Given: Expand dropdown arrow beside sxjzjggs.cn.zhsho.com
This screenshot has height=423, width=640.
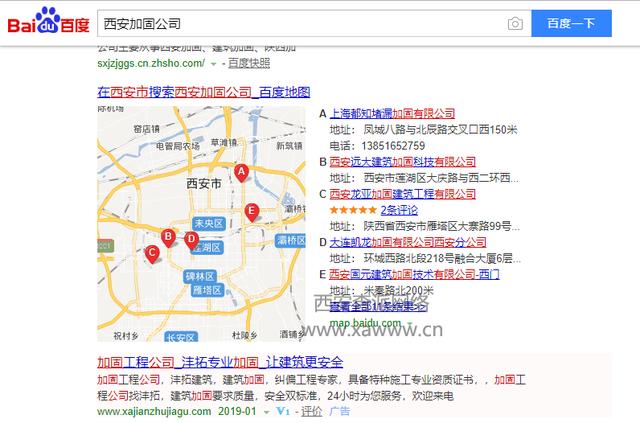Looking at the screenshot, I should (x=213, y=64).
